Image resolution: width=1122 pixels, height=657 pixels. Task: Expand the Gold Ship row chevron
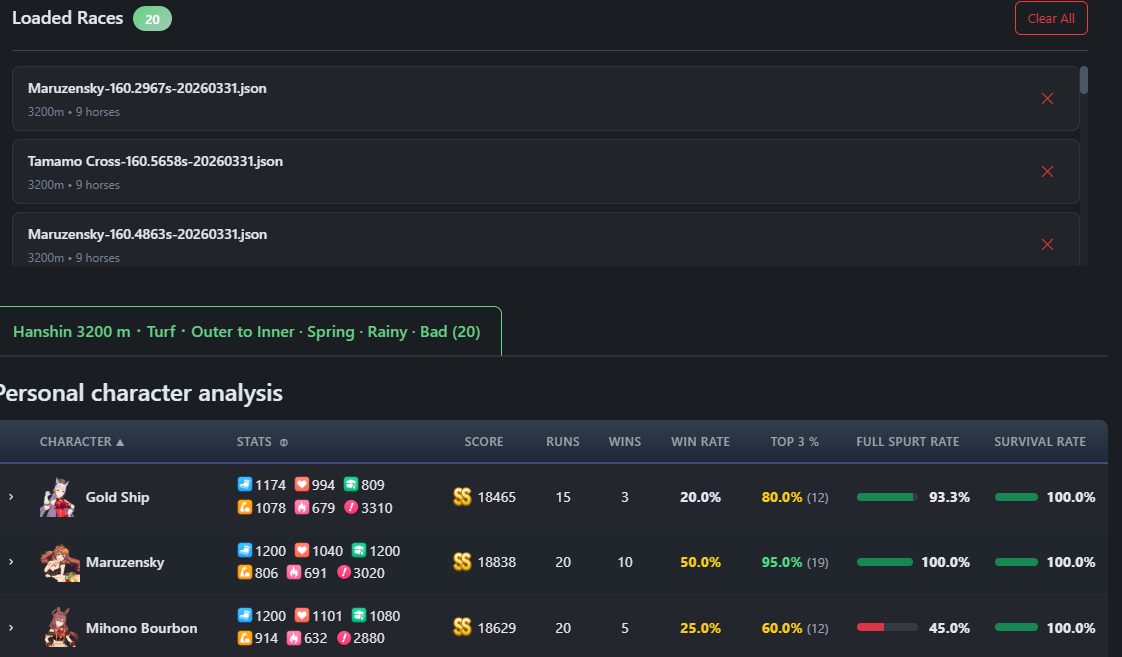[x=11, y=497]
